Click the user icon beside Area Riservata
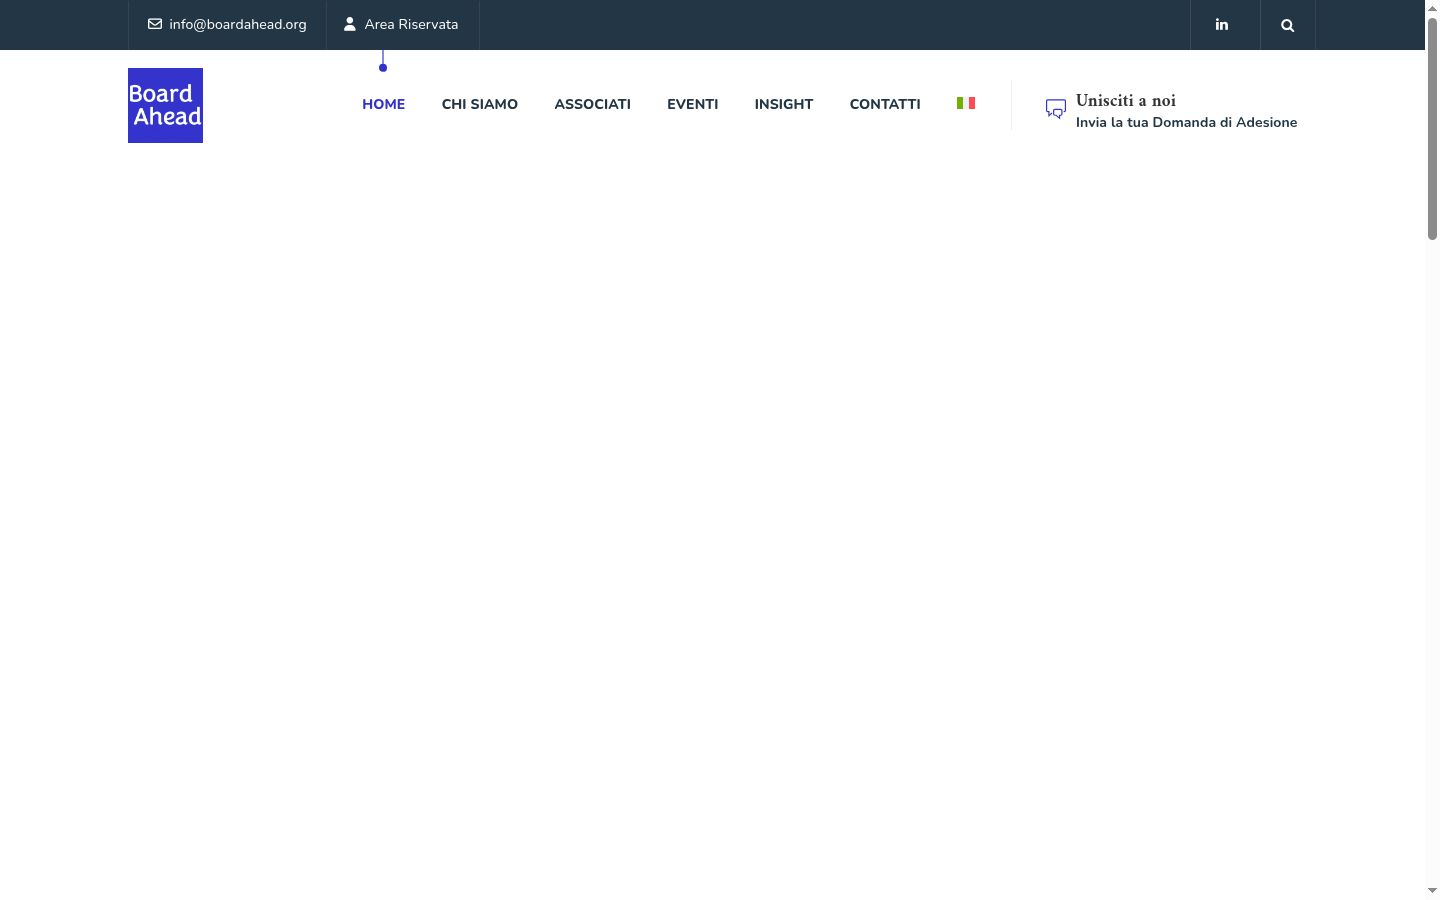Image resolution: width=1440 pixels, height=900 pixels. (x=350, y=24)
